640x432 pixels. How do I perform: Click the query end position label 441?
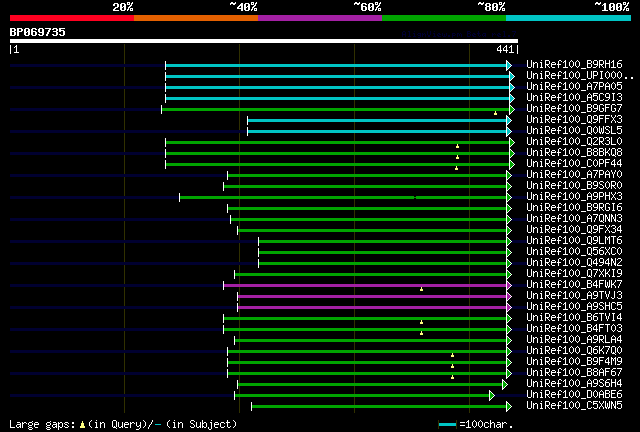(505, 49)
